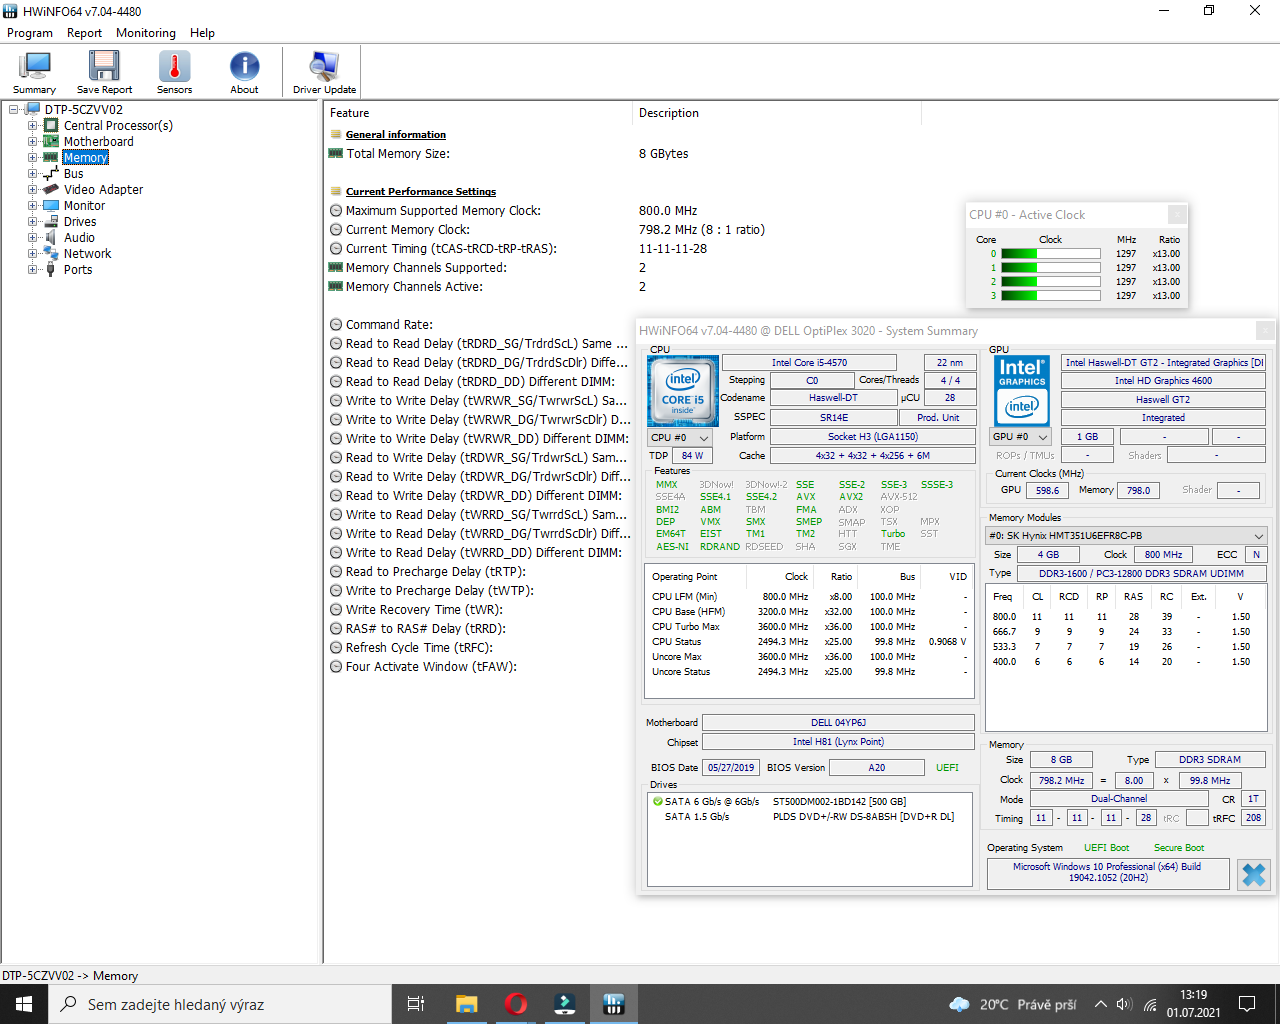Open the Report menu
The width and height of the screenshot is (1280, 1024).
tap(84, 33)
